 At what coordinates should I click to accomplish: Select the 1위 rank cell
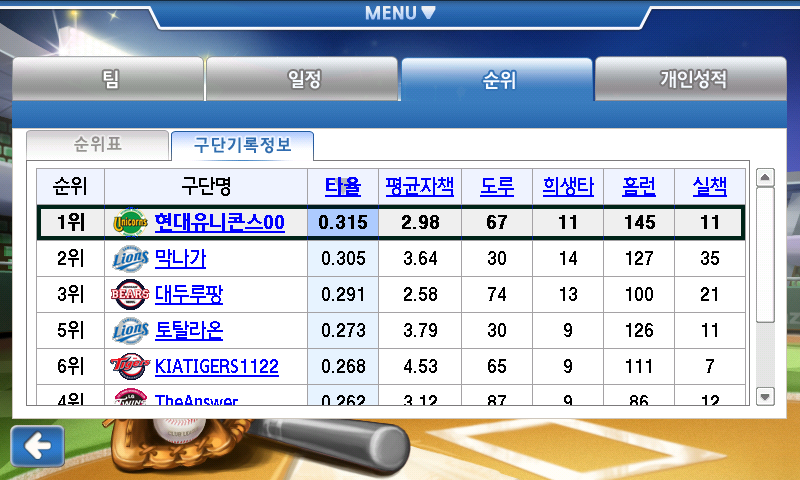coord(70,222)
